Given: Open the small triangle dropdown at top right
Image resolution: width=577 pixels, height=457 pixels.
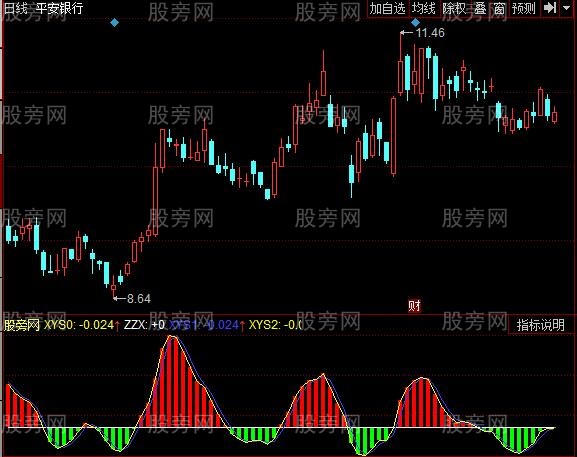Looking at the screenshot, I should [567, 8].
